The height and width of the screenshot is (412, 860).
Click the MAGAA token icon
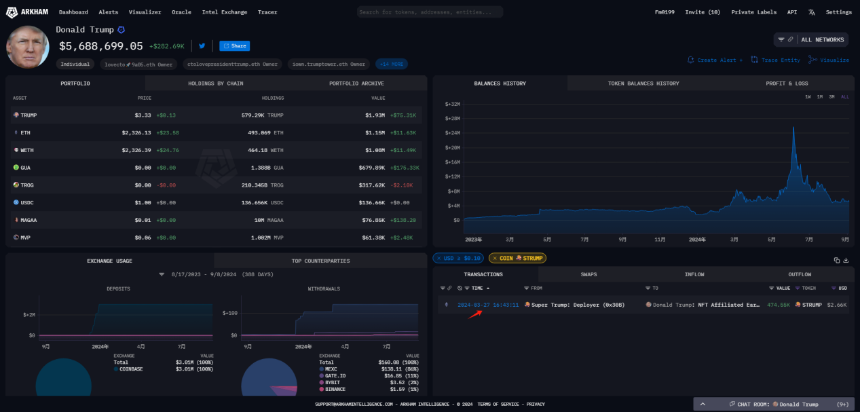coord(15,220)
